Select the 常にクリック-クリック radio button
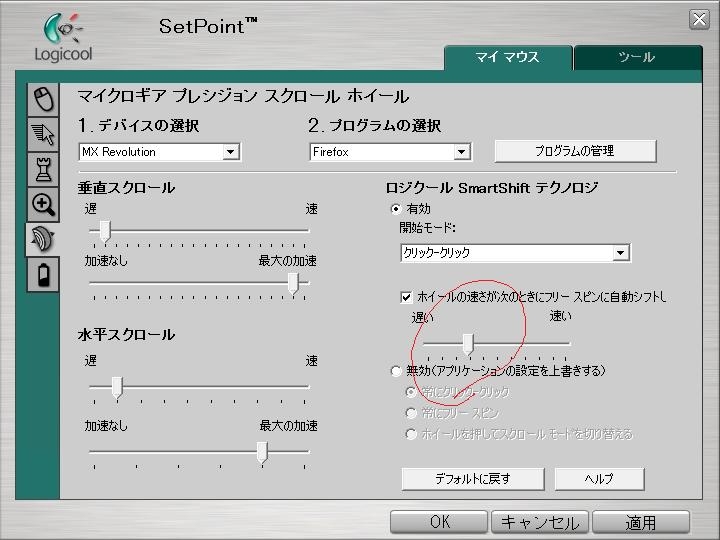Viewport: 720px width, 540px height. [x=411, y=392]
